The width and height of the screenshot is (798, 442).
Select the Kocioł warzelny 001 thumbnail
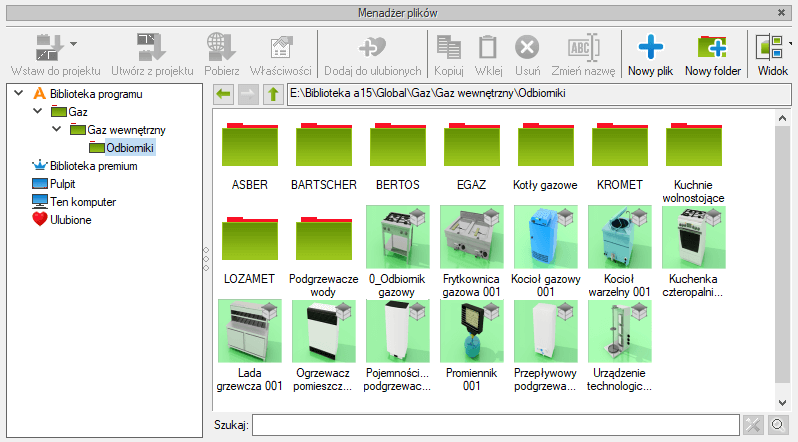tap(619, 237)
